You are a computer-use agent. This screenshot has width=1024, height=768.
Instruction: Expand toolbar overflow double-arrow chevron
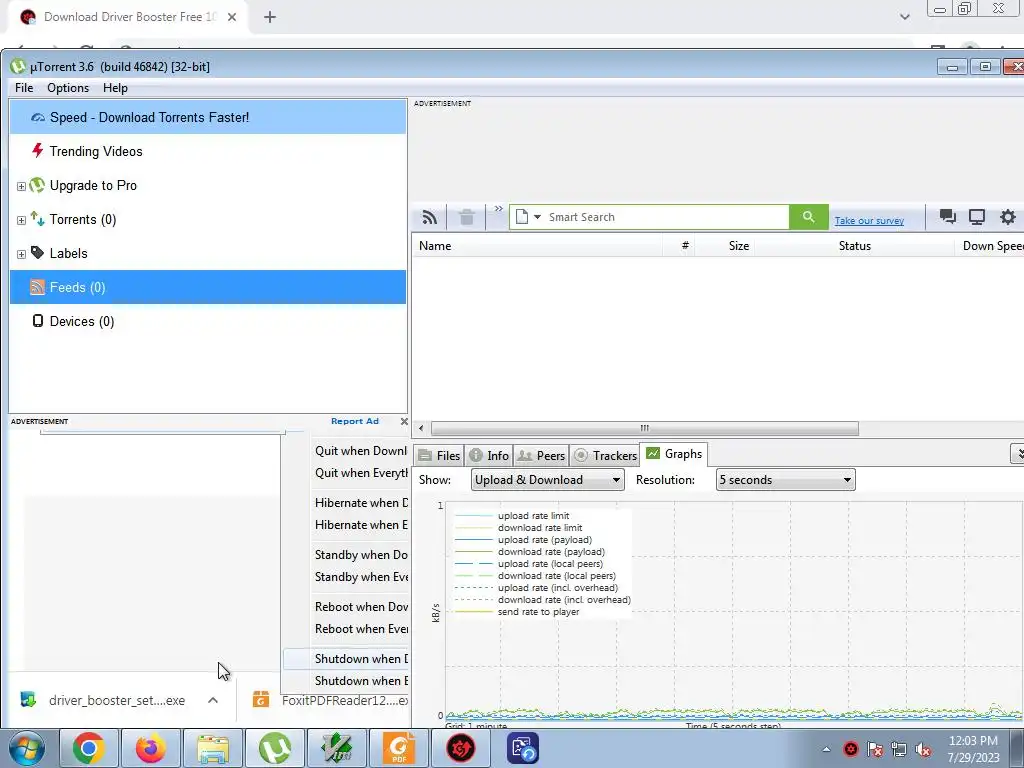[498, 209]
